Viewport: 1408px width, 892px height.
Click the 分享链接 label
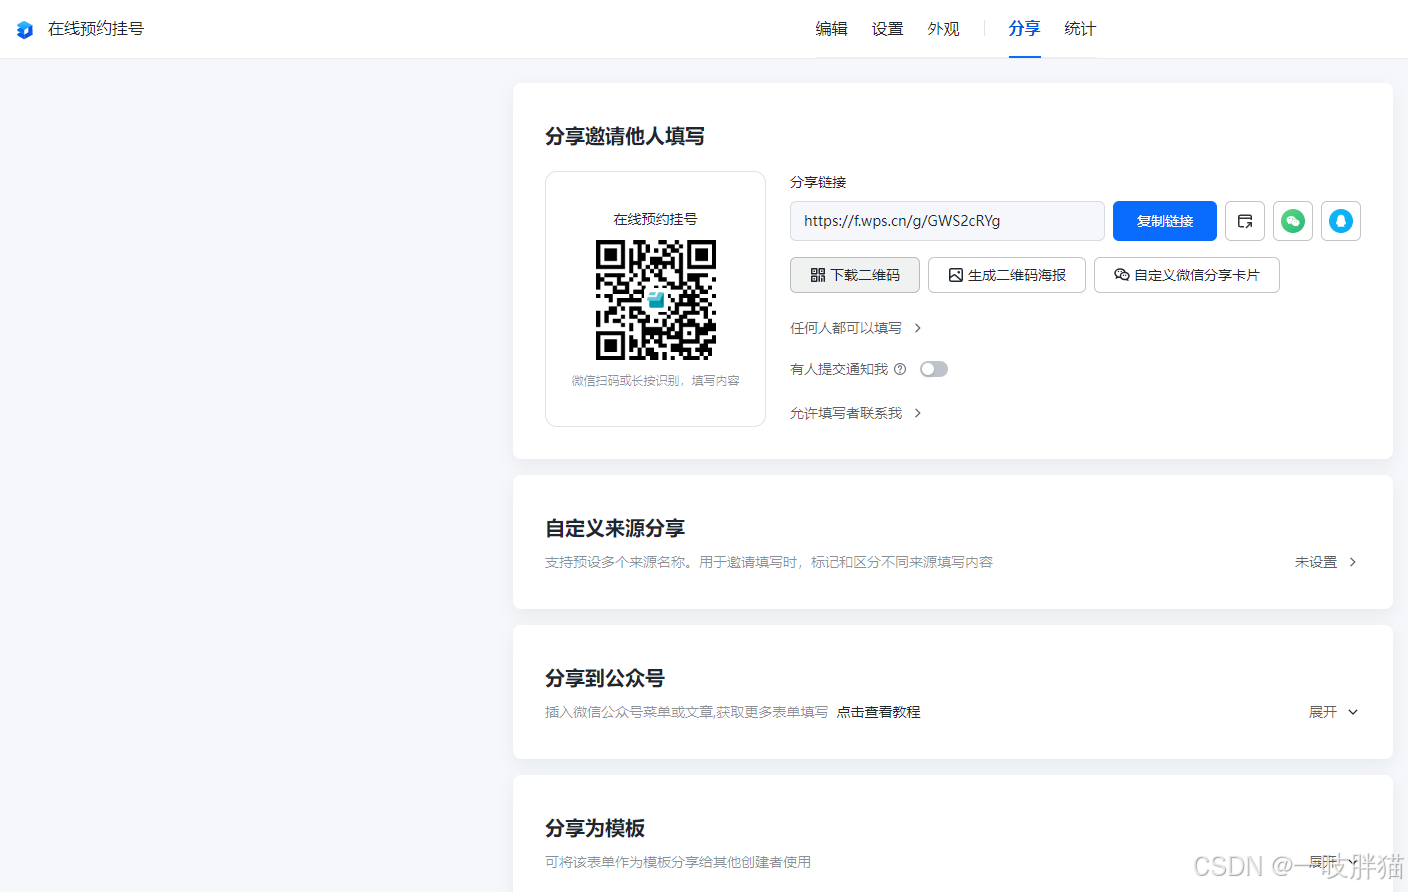point(818,182)
